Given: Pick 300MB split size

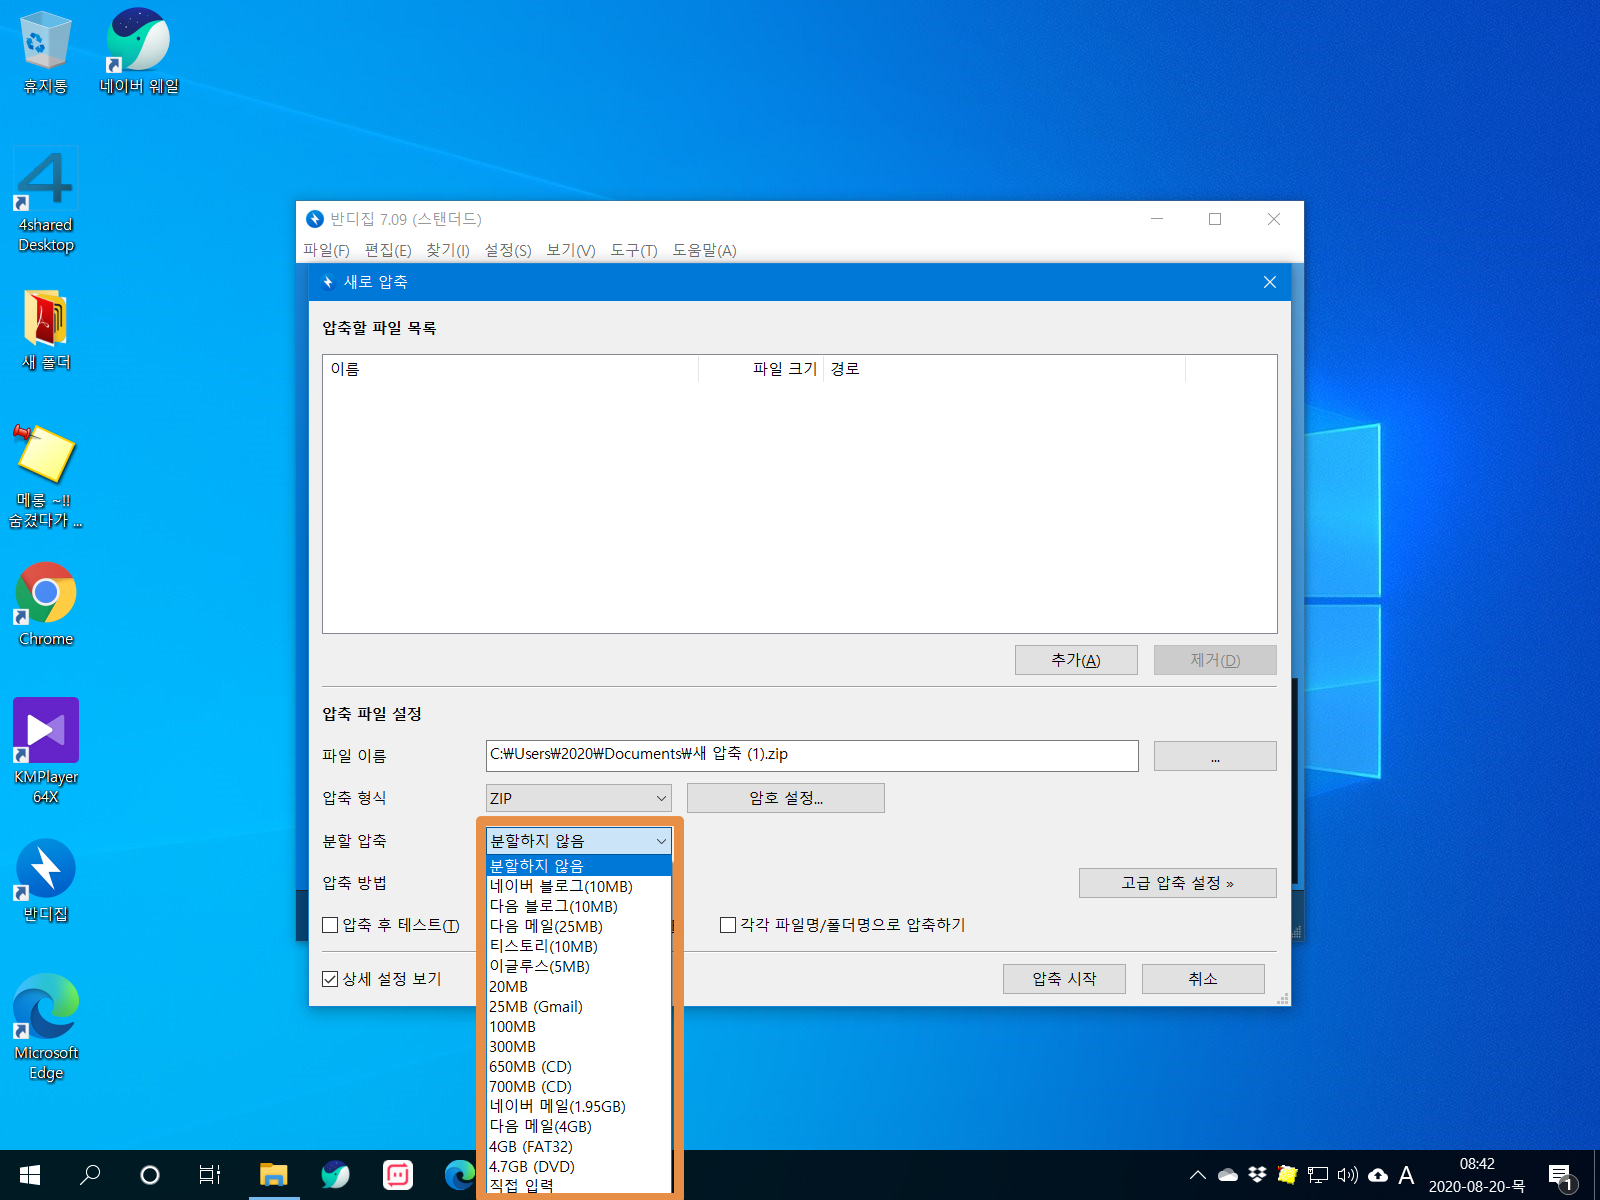Looking at the screenshot, I should coord(578,1046).
